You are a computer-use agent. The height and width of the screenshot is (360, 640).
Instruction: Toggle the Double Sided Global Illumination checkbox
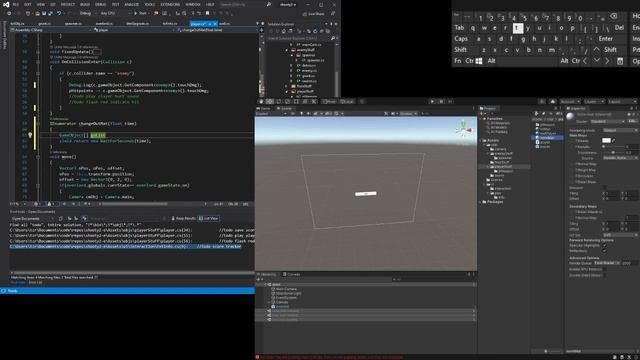point(605,275)
